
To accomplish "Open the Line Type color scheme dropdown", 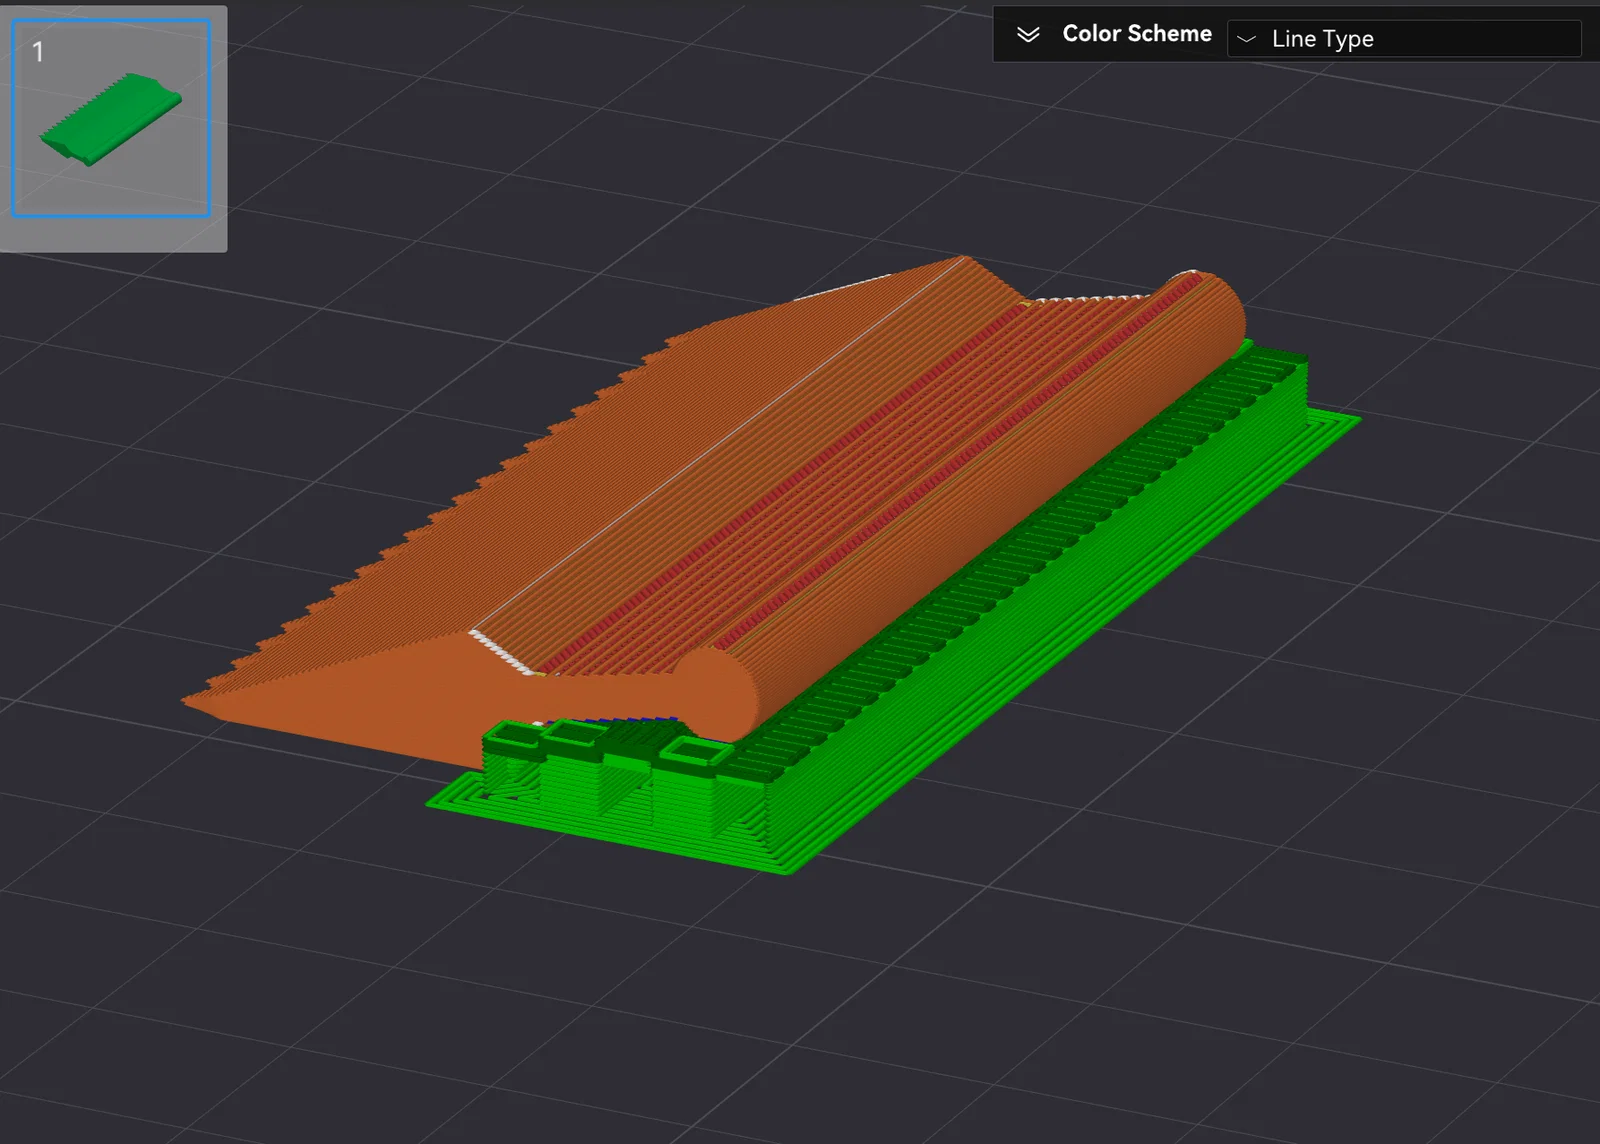I will [x=1404, y=39].
